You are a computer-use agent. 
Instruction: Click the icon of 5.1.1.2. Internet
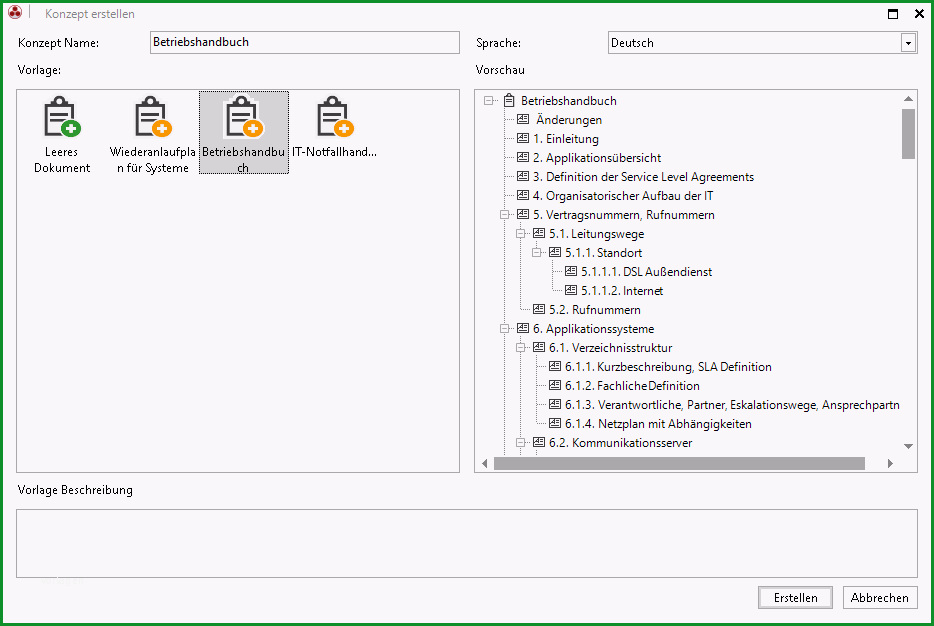(571, 291)
